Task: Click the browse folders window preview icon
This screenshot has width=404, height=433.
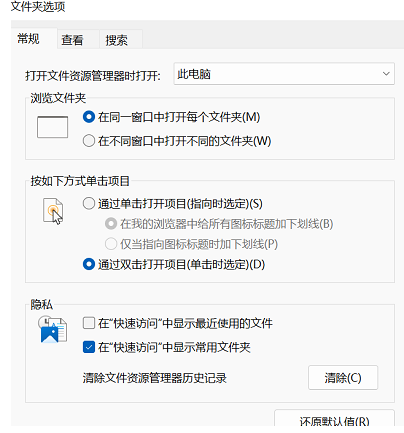Action: tap(52, 127)
